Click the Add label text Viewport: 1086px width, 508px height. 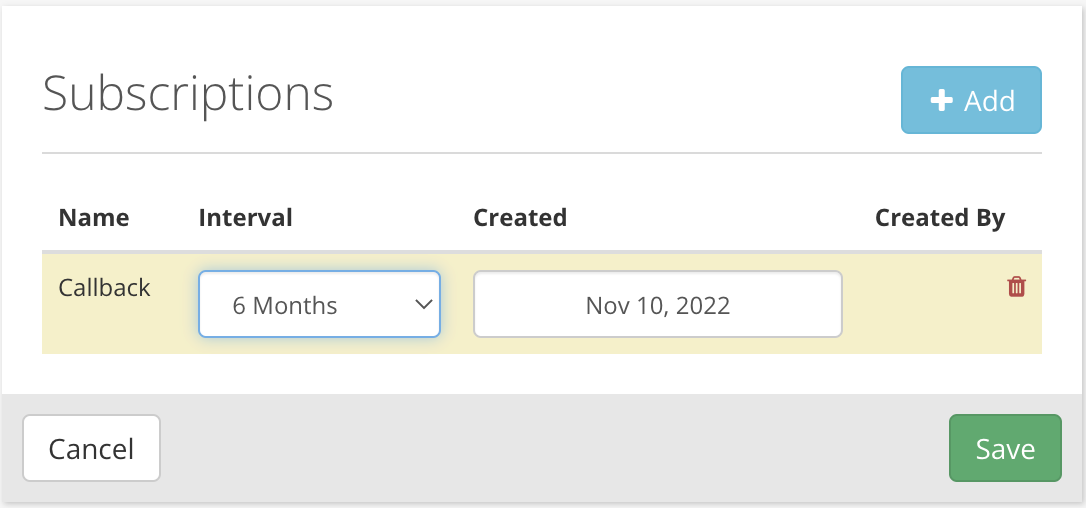coord(990,101)
